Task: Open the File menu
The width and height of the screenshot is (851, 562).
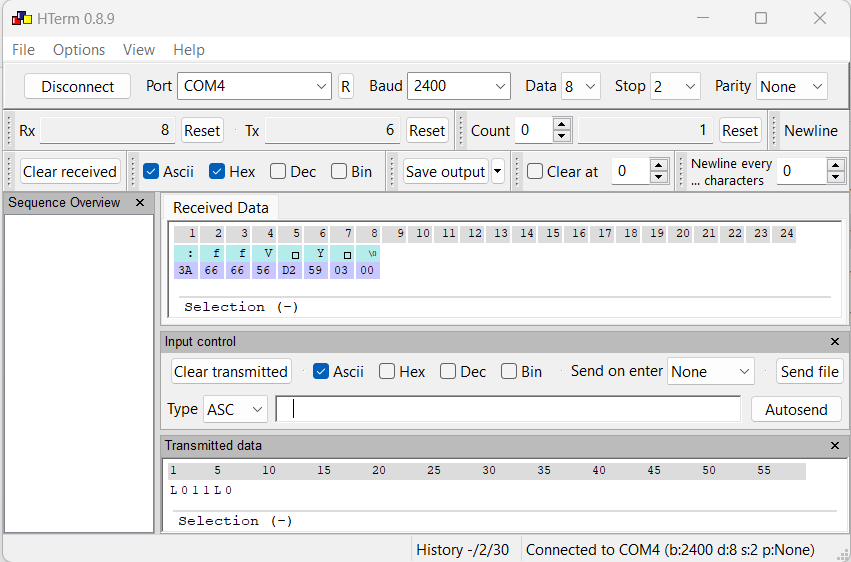Action: pyautogui.click(x=23, y=50)
